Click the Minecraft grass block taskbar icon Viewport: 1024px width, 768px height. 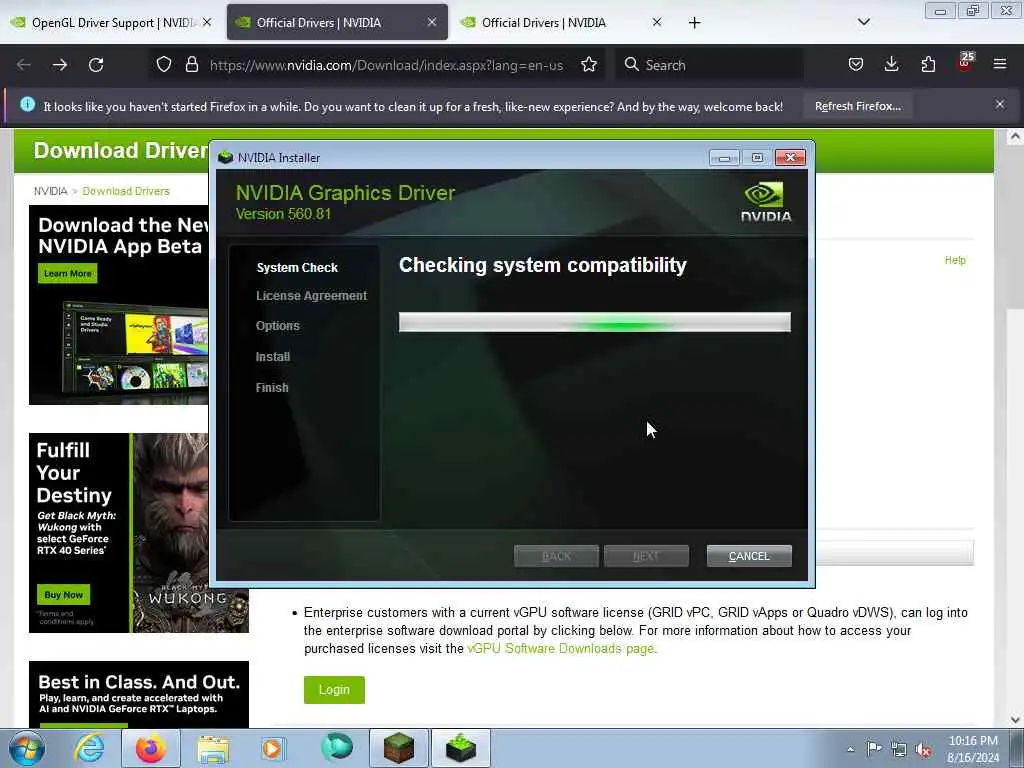coord(398,748)
